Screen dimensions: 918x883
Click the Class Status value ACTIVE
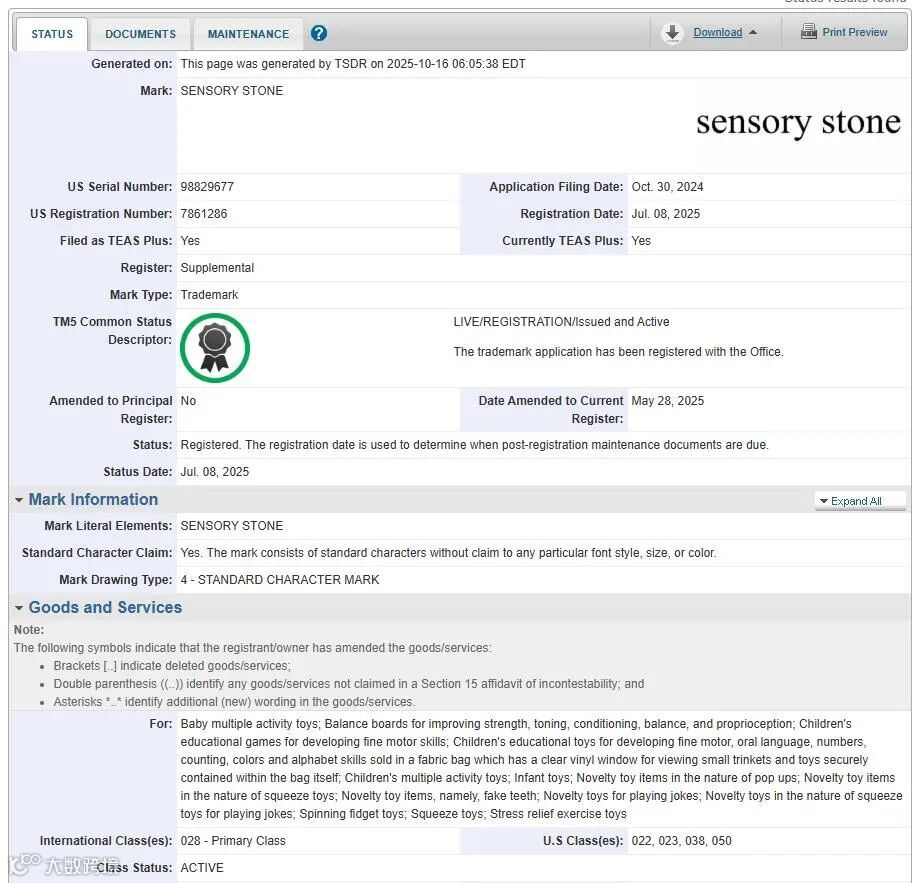202,868
